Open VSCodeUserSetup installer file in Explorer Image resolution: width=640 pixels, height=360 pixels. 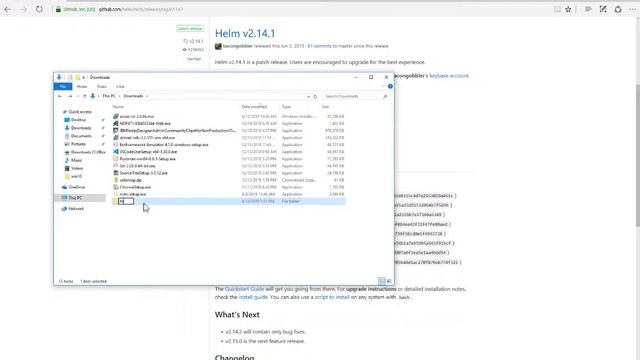[149, 152]
